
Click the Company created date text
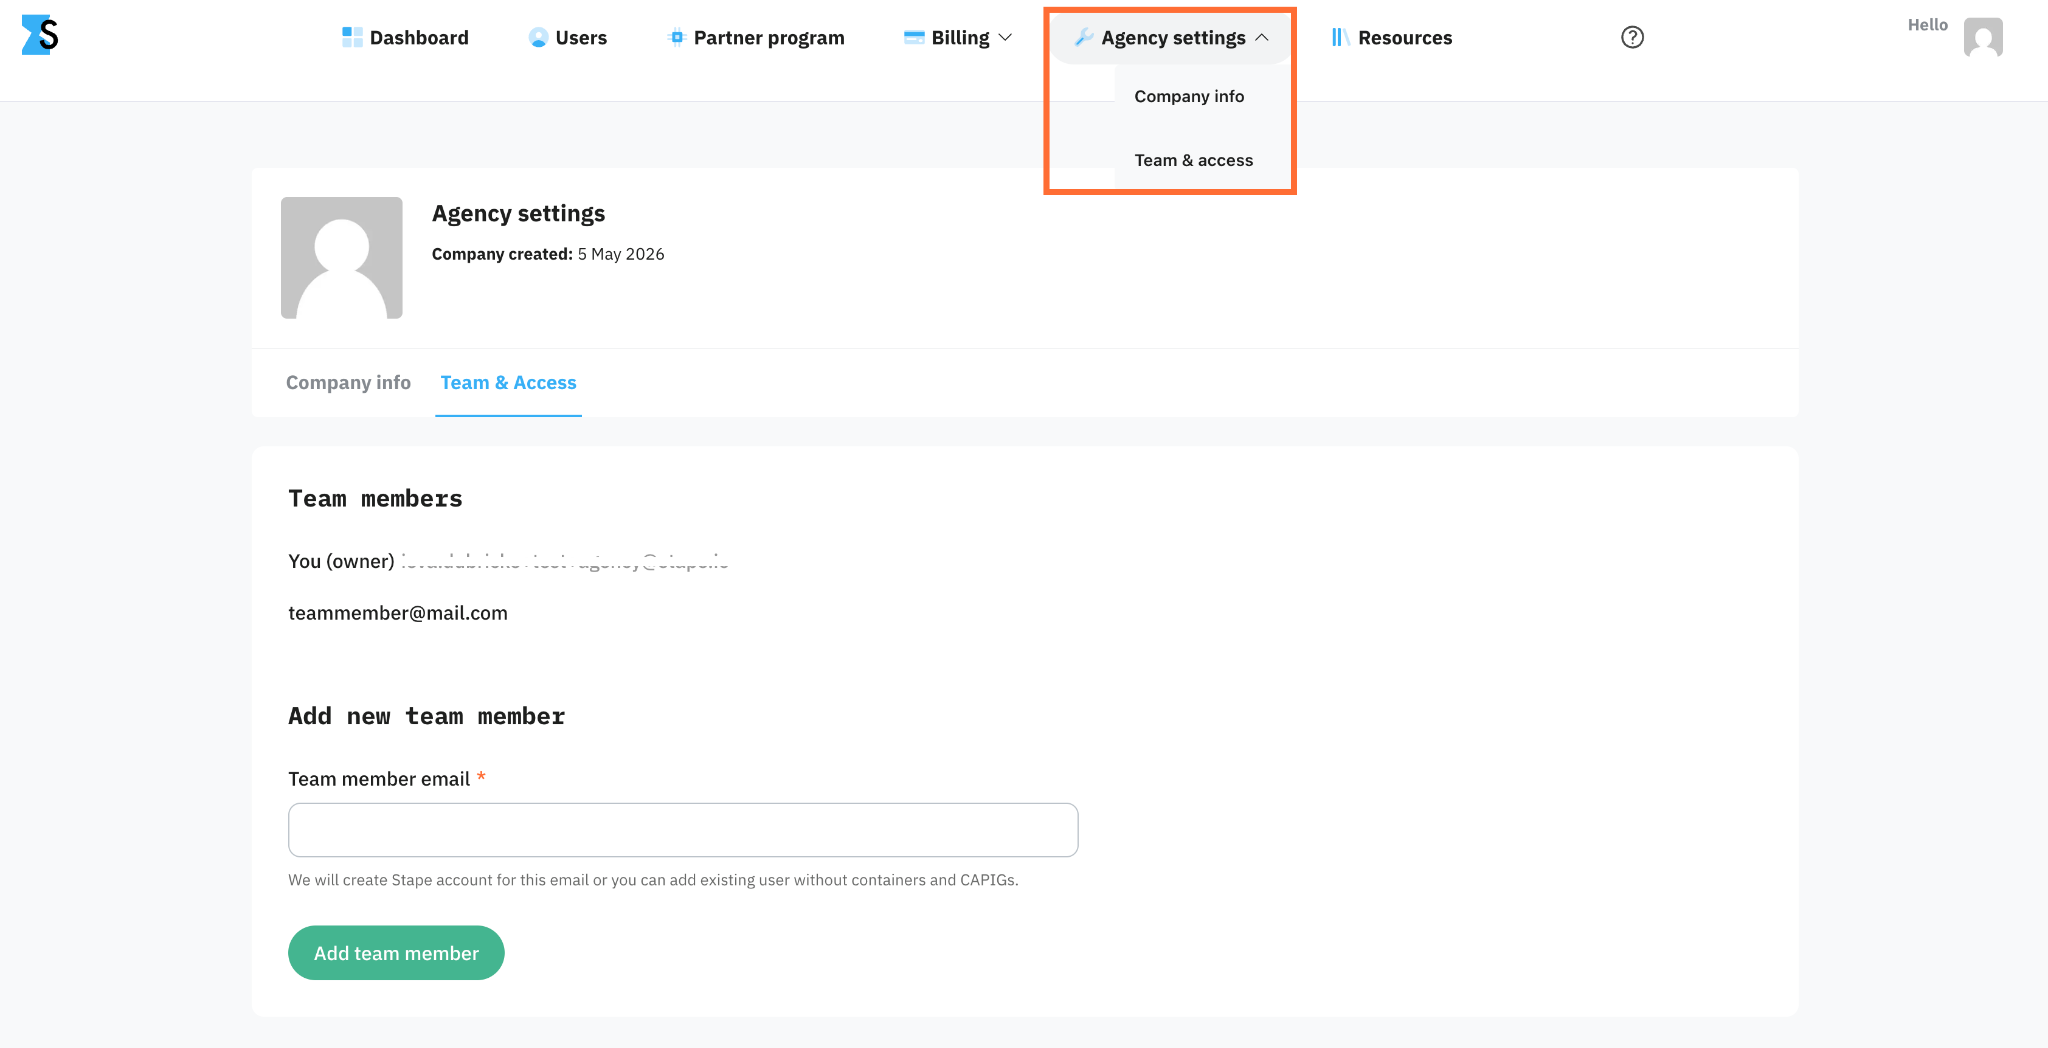pos(548,254)
